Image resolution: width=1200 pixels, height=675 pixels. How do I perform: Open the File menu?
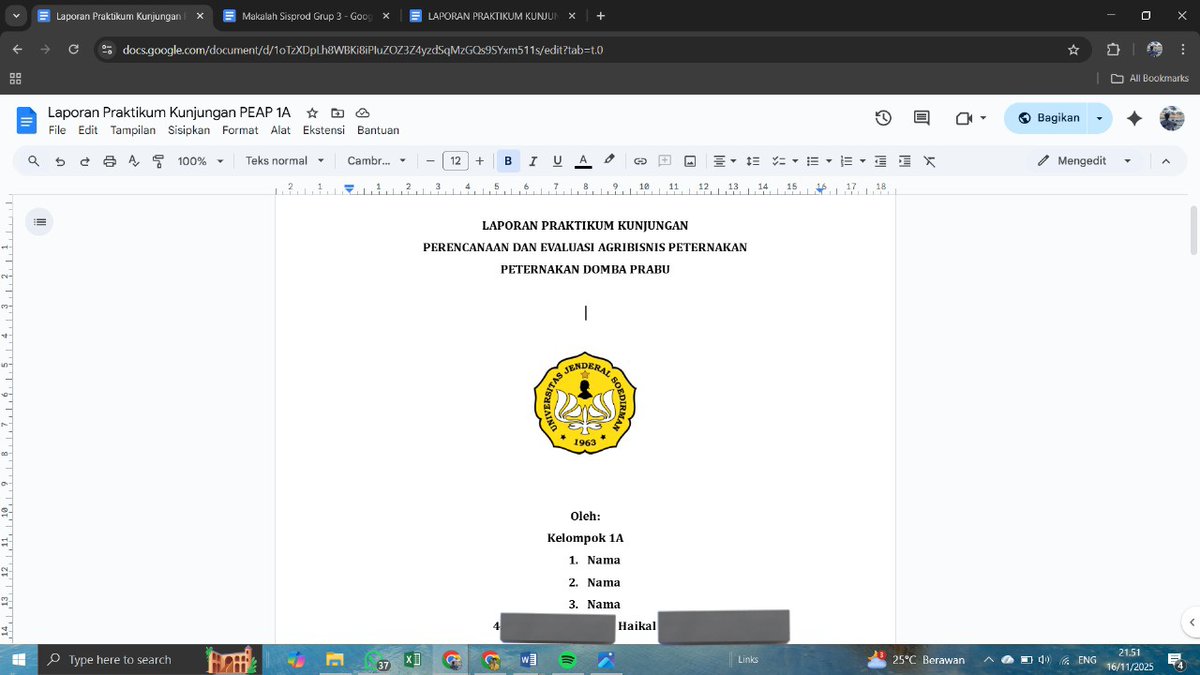tap(57, 130)
